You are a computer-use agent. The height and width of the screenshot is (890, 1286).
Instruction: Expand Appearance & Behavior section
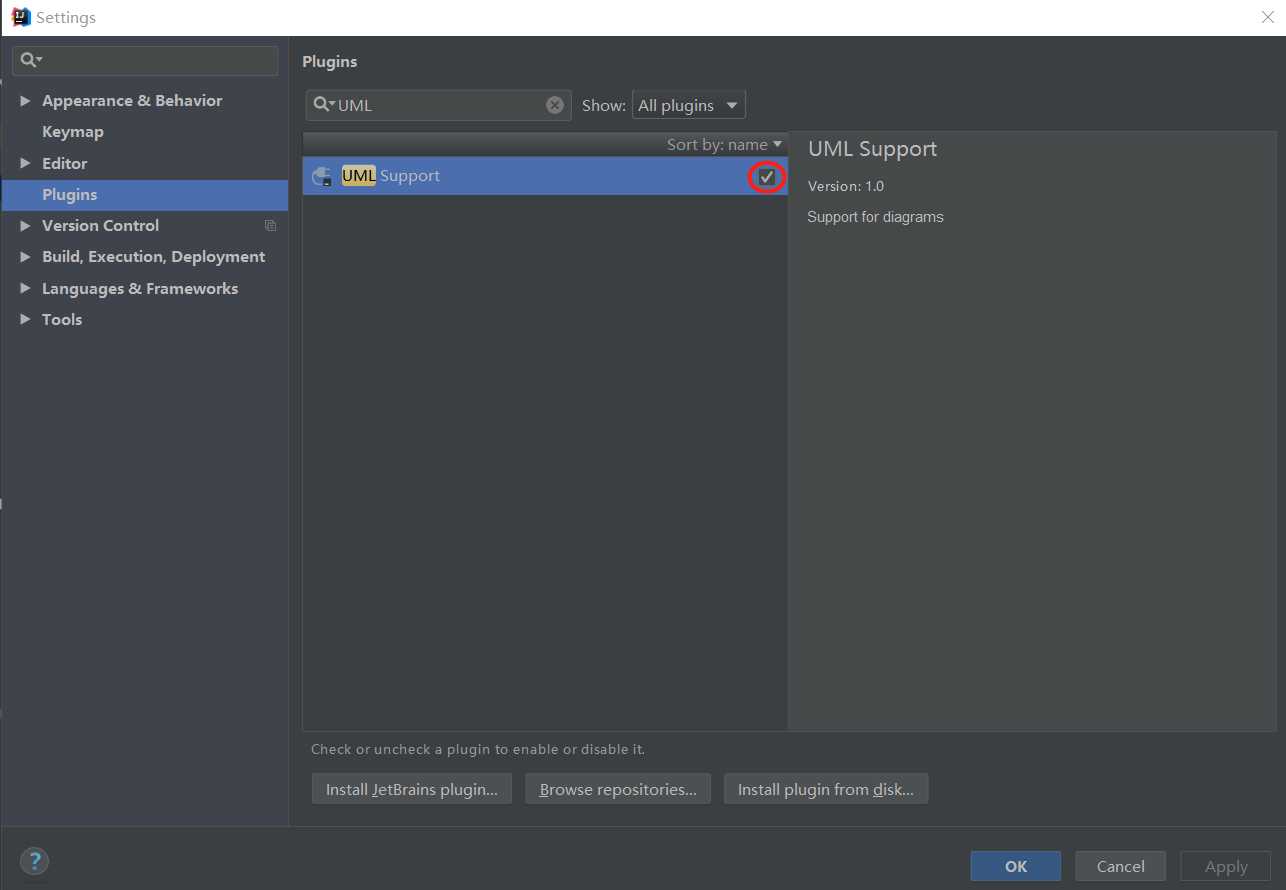pyautogui.click(x=25, y=101)
